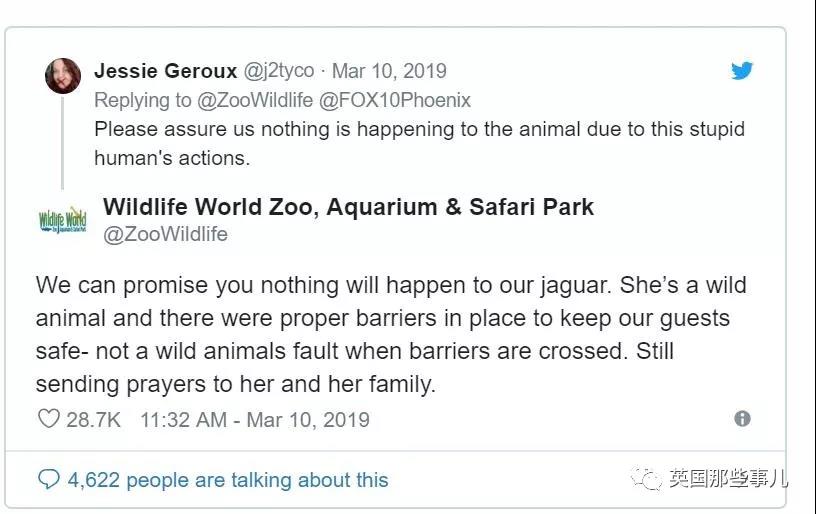Open the reply's Mar 10, 2019 date link

389,71
